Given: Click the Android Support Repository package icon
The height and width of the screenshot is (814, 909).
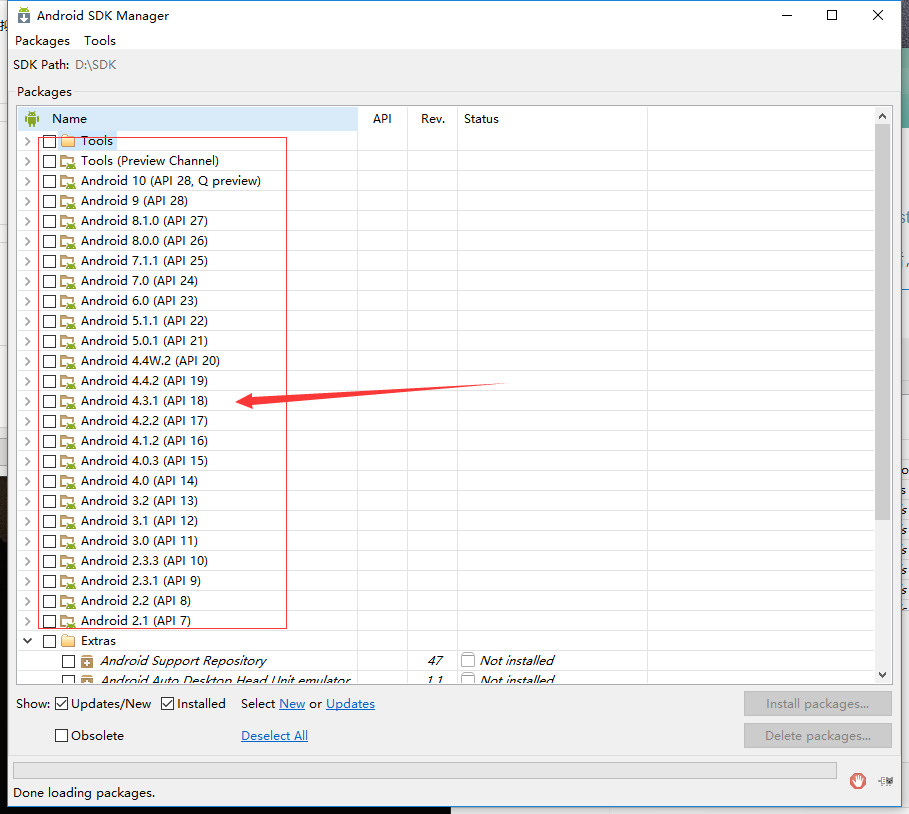Looking at the screenshot, I should [87, 661].
